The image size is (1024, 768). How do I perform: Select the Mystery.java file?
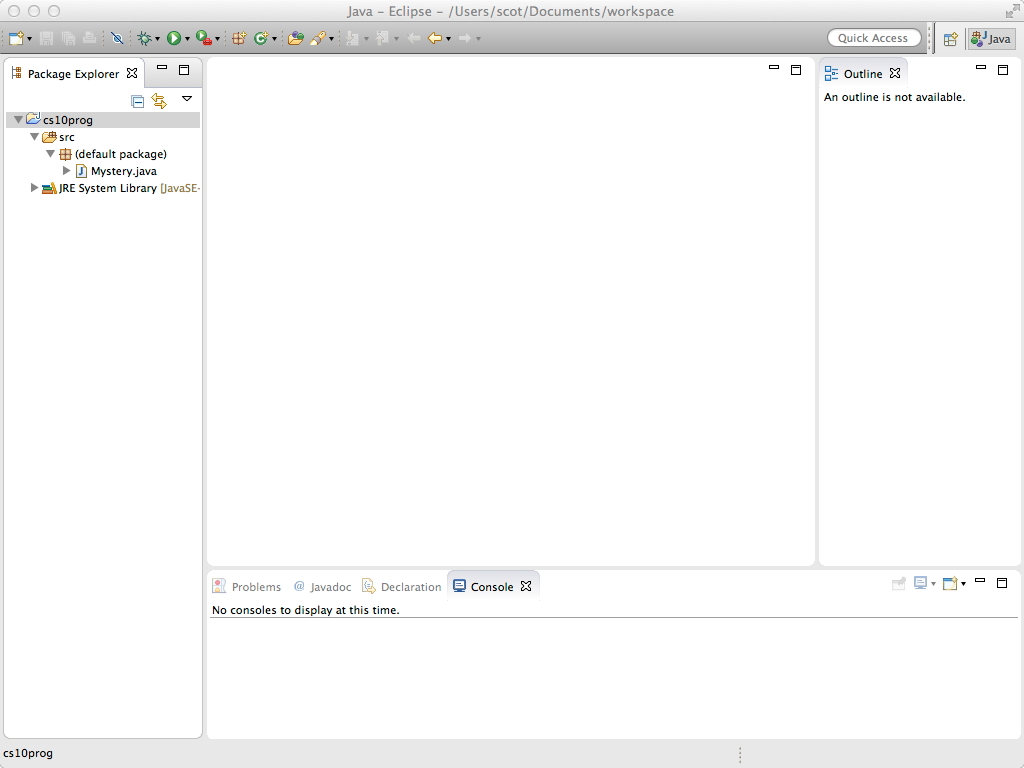click(123, 171)
